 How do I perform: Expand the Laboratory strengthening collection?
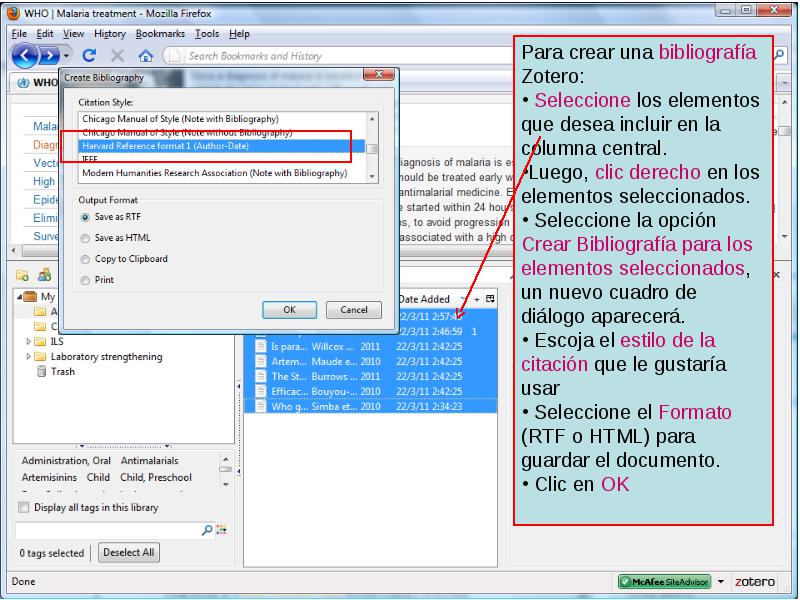click(x=29, y=357)
